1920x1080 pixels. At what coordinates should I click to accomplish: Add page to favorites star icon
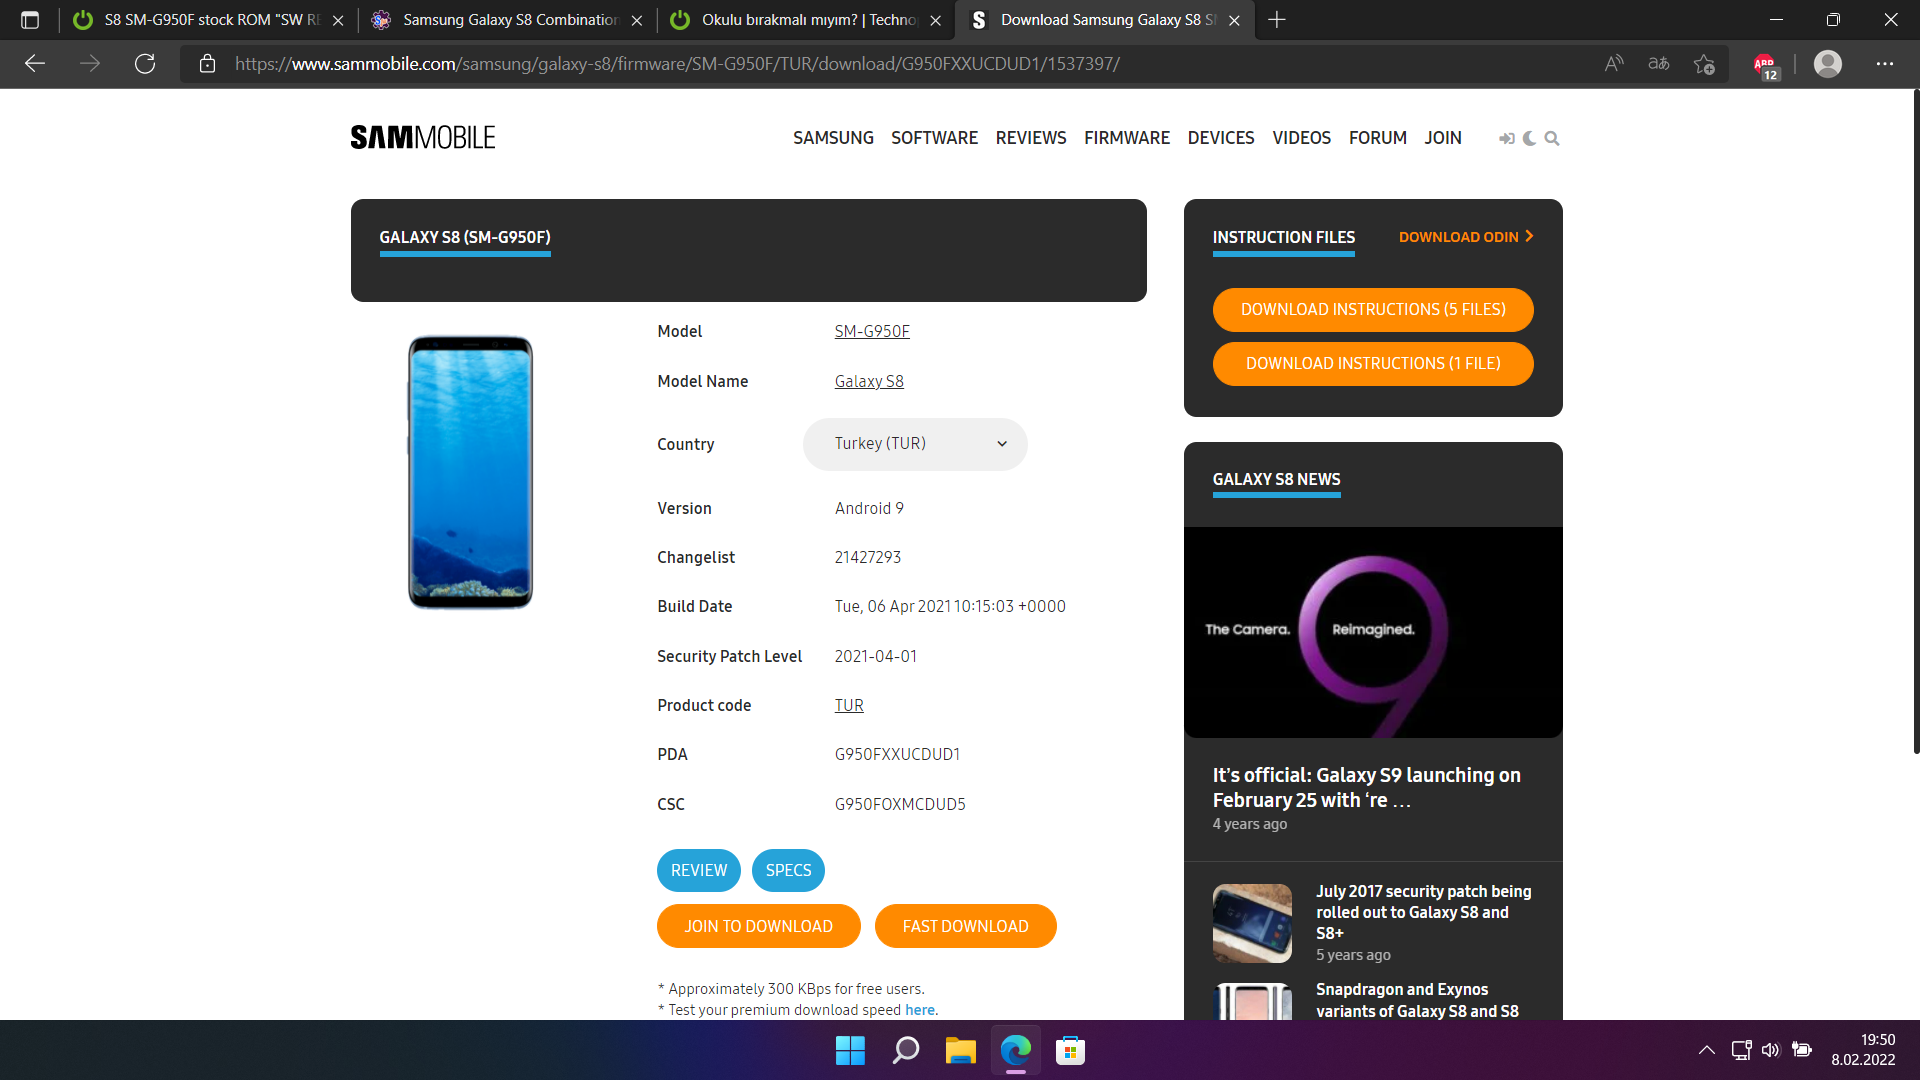point(1704,64)
